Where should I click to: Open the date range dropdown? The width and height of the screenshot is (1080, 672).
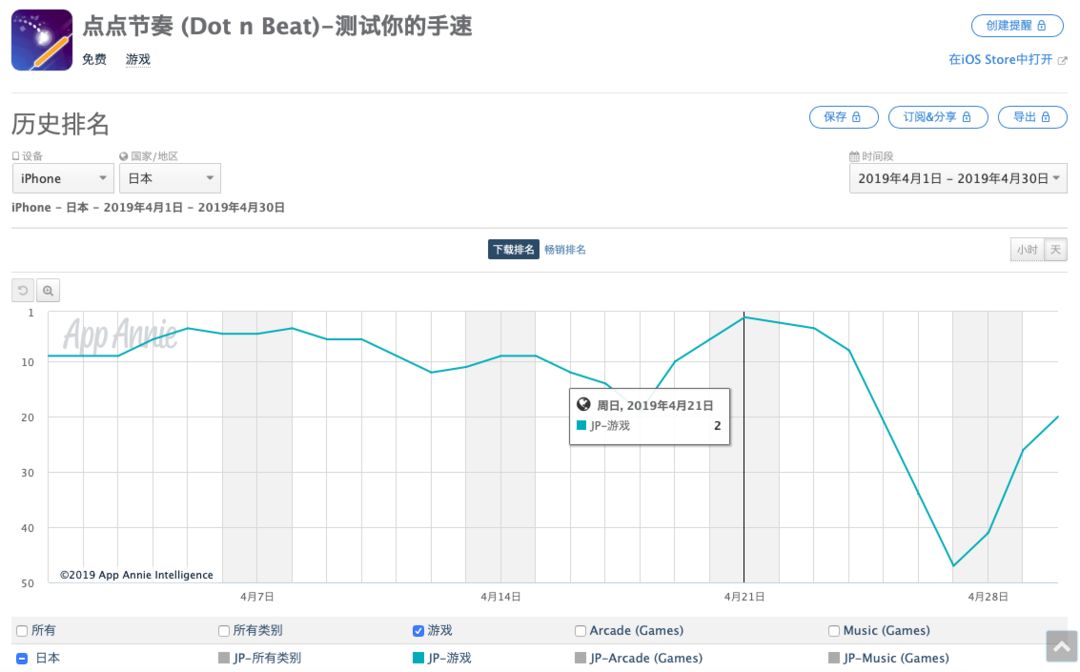[x=958, y=178]
